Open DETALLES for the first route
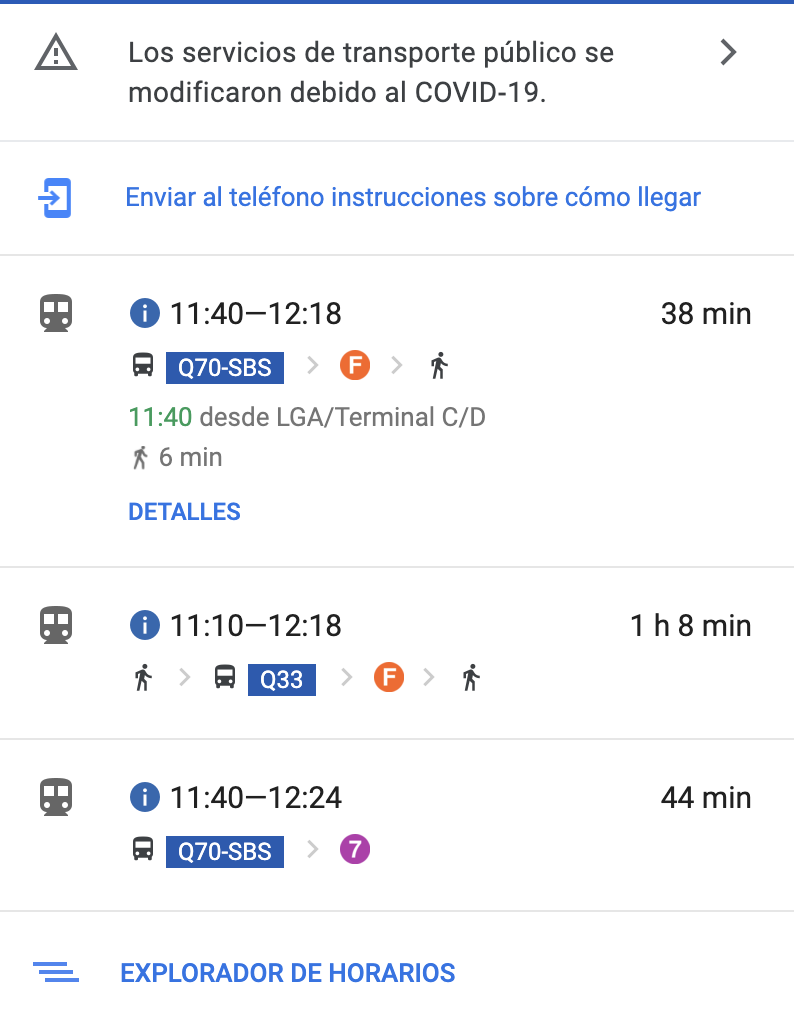The image size is (794, 1026). 185,512
